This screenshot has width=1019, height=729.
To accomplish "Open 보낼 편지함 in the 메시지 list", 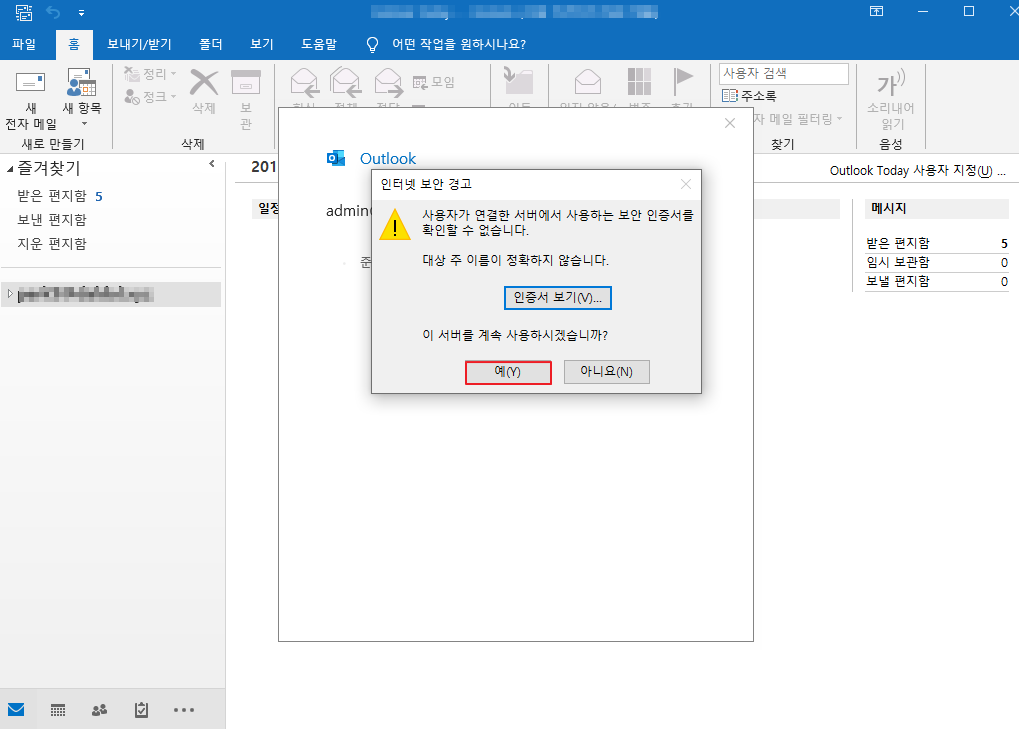I will click(897, 281).
